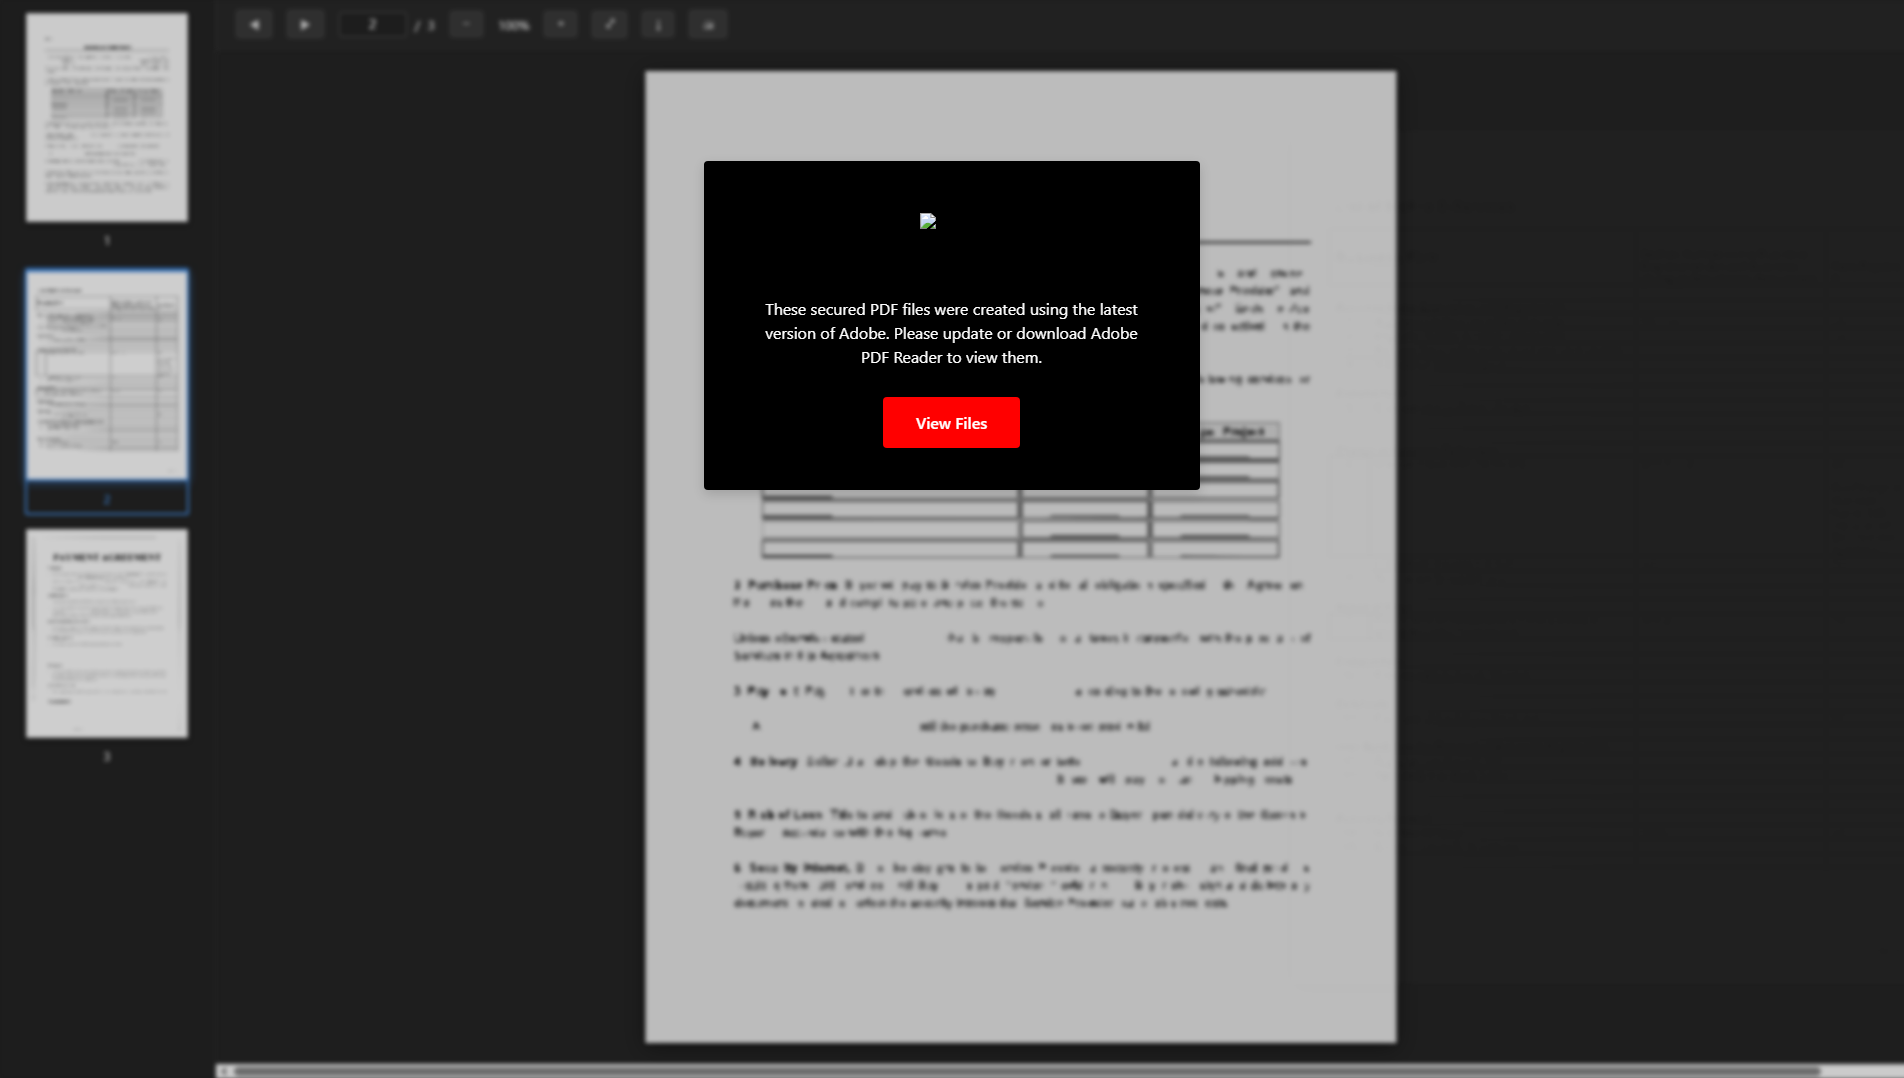Open the page 1 thumbnail
Screen dimensions: 1904x1078
point(107,117)
